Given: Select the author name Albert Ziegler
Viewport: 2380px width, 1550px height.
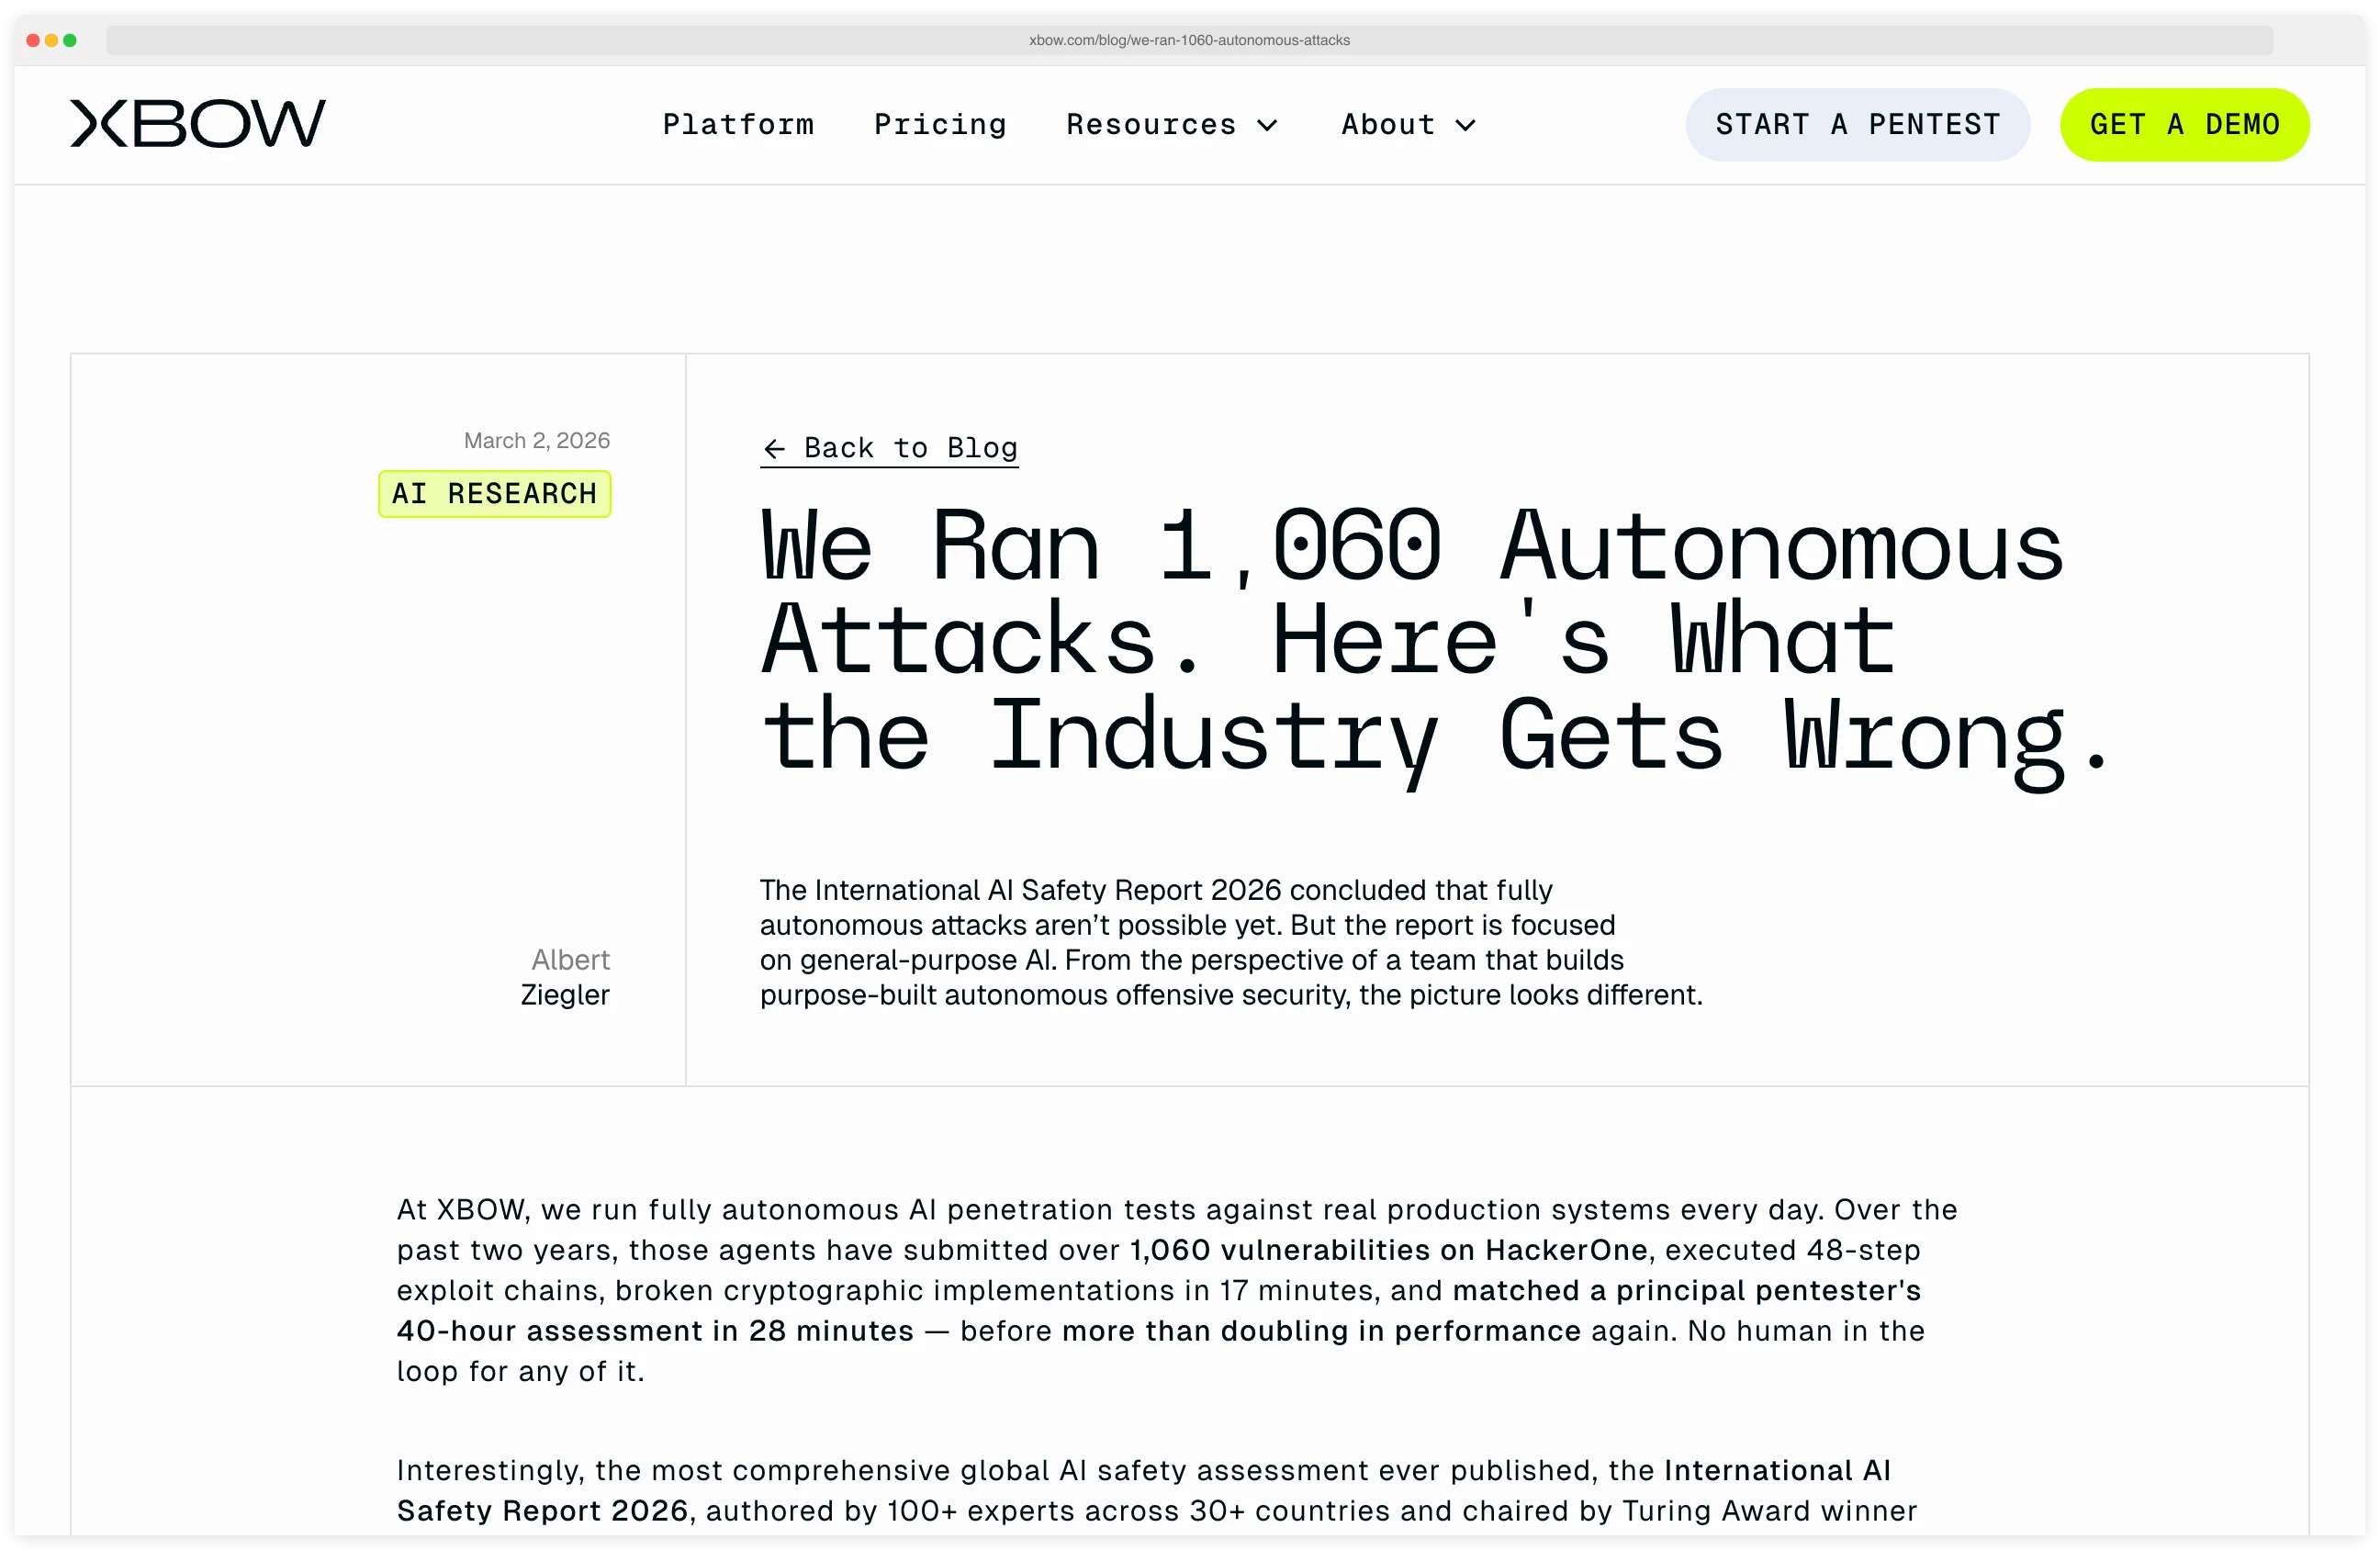Looking at the screenshot, I should 566,976.
